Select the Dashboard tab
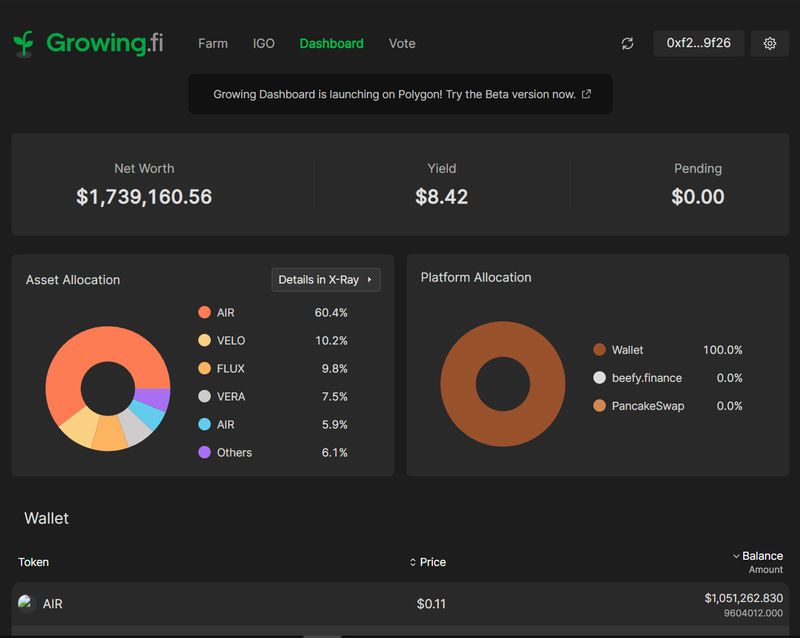 pyautogui.click(x=331, y=44)
